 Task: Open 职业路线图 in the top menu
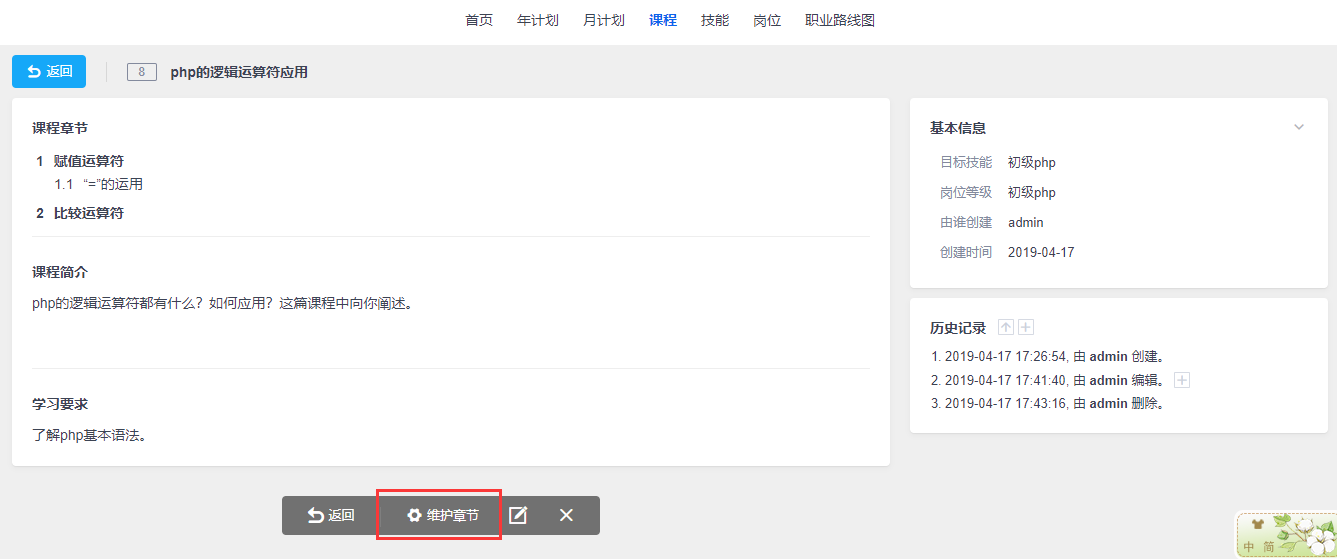[840, 20]
